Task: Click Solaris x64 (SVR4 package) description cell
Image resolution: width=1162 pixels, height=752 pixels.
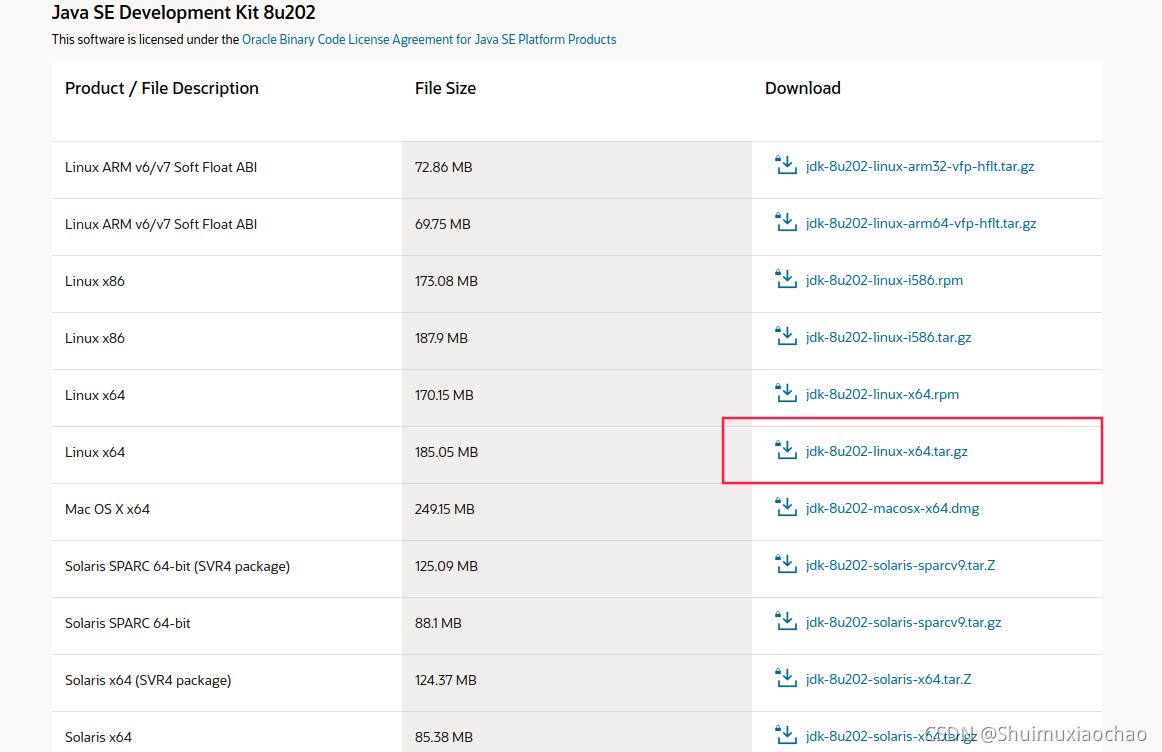Action: (x=227, y=683)
